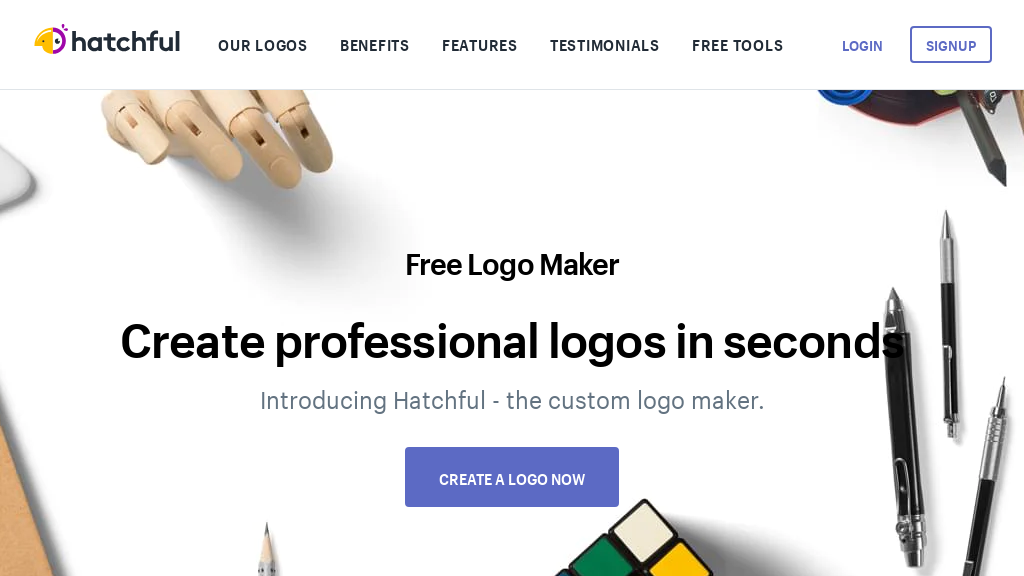
Task: Click the thin silver-tipped pen image
Action: (950, 323)
